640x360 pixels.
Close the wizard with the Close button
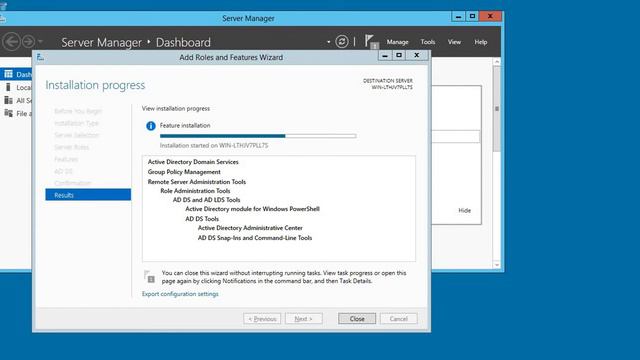click(x=357, y=319)
